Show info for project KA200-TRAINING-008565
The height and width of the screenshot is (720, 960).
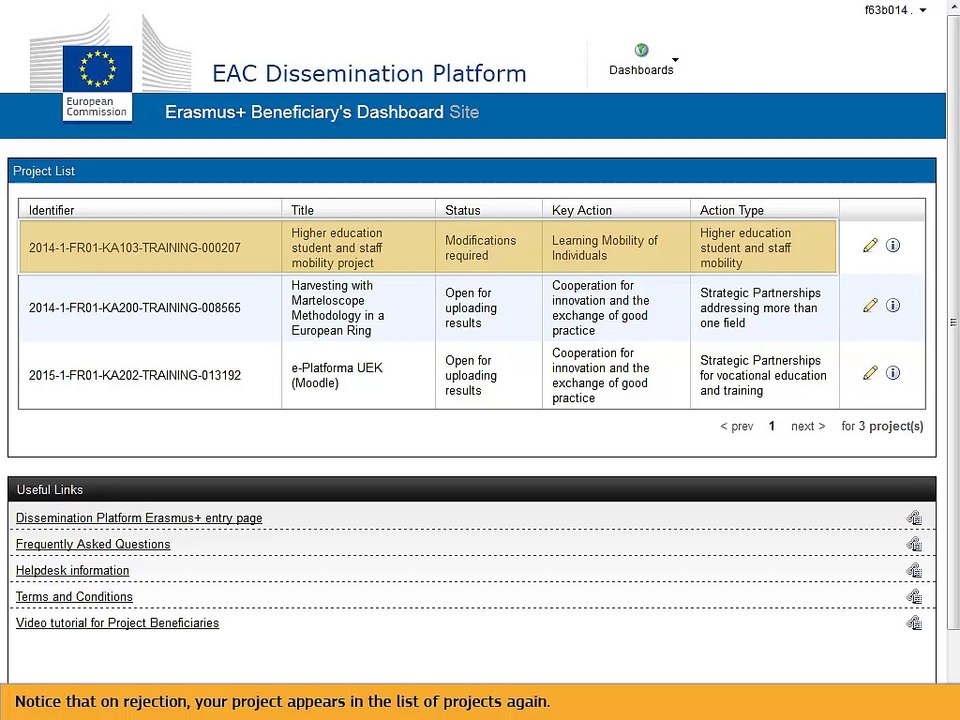[893, 305]
